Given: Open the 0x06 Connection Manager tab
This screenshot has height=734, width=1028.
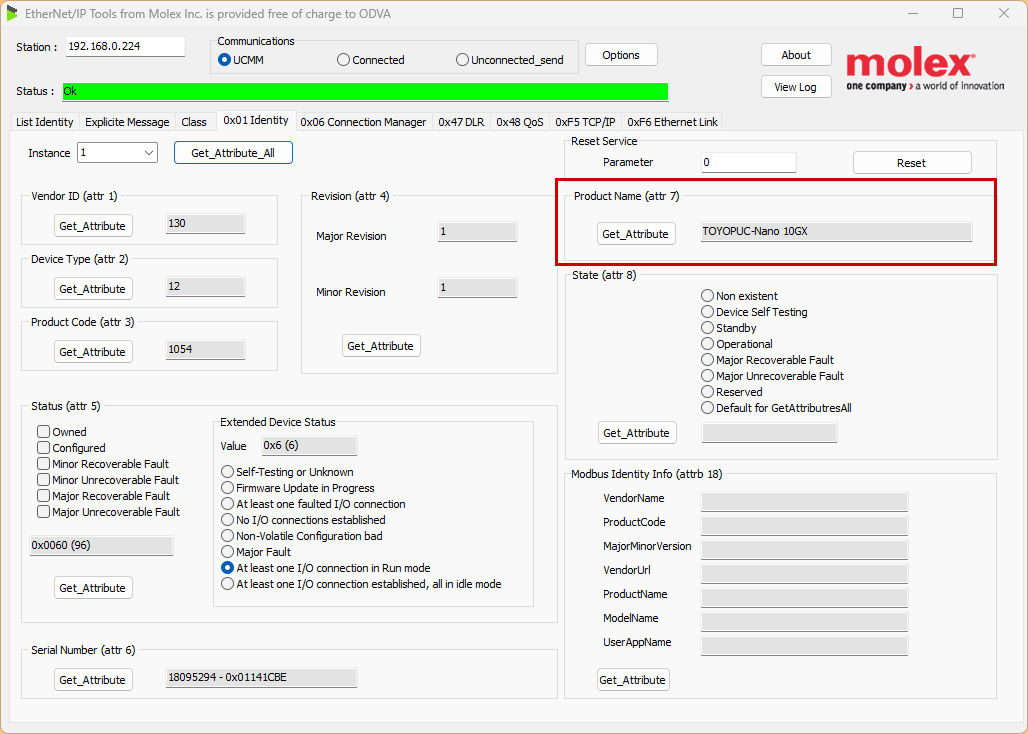Looking at the screenshot, I should click(363, 122).
